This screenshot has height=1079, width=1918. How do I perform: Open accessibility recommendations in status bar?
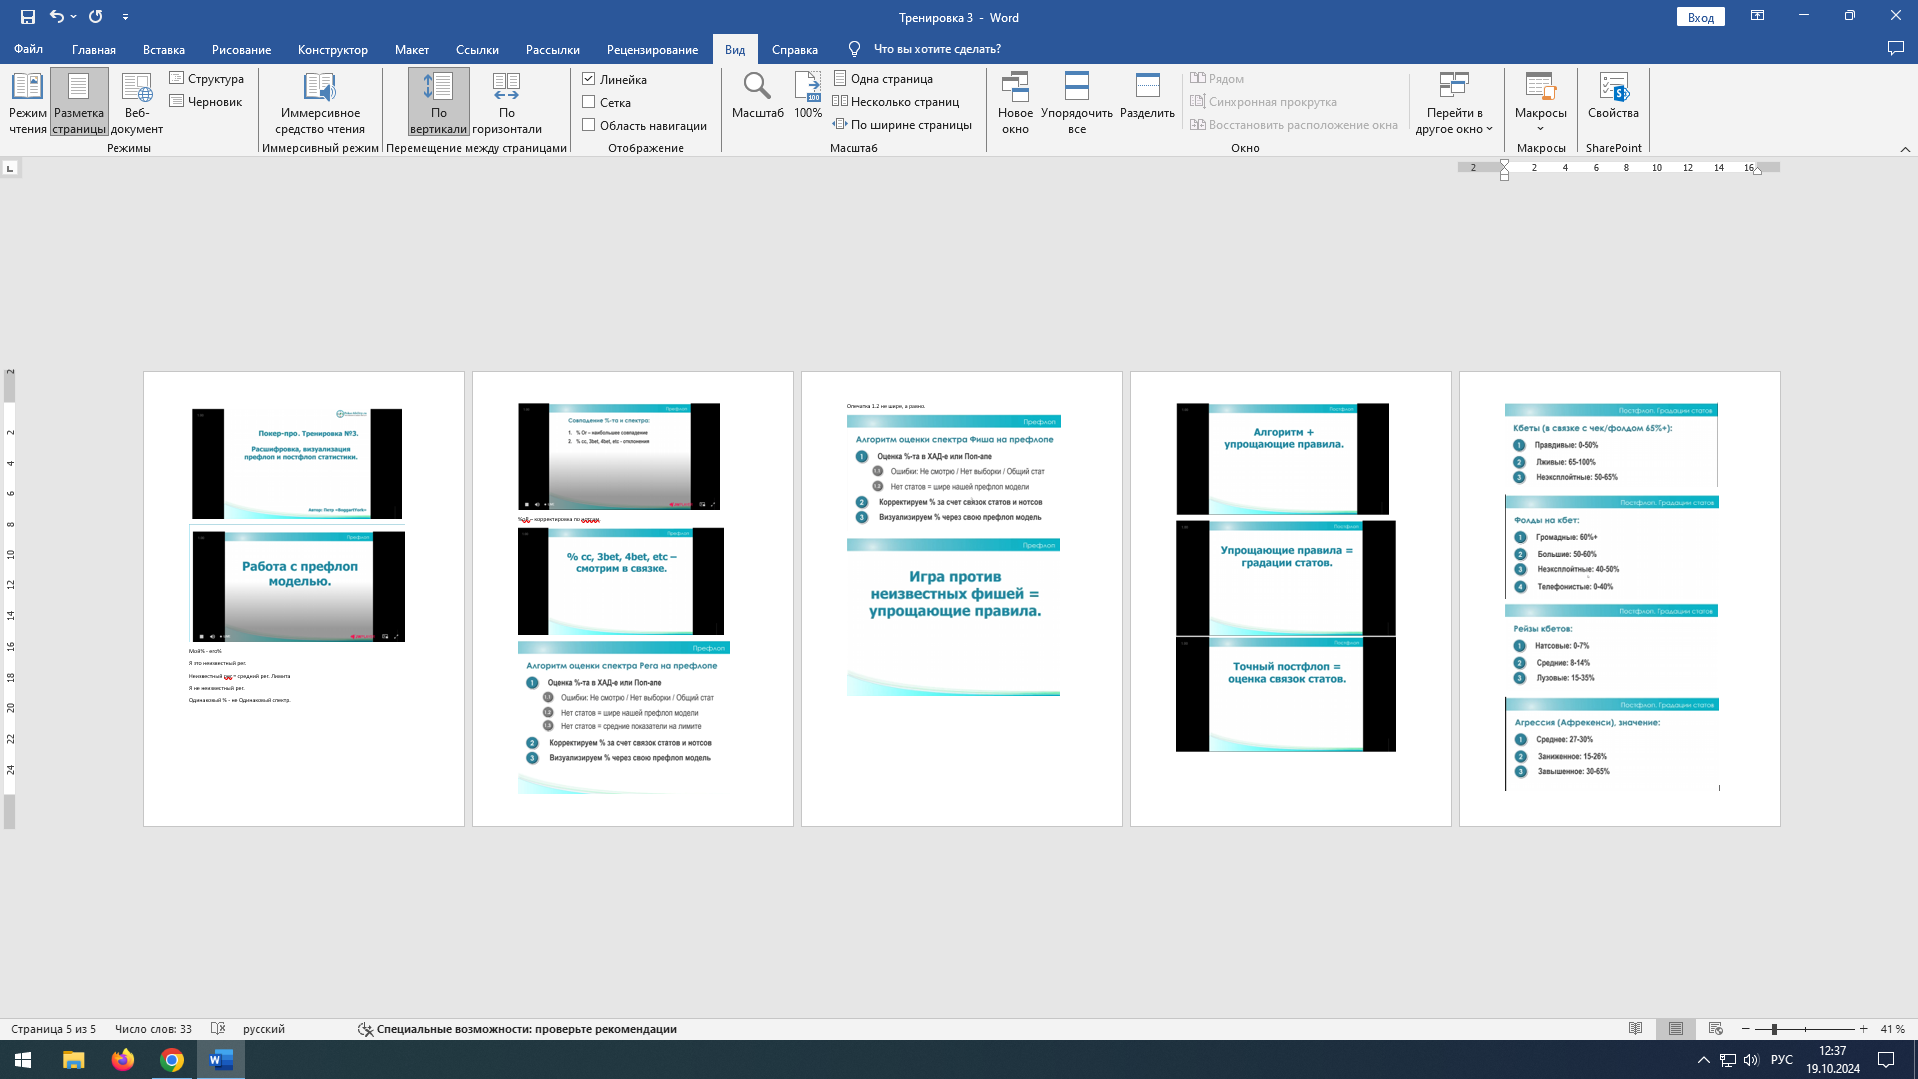pos(518,1029)
